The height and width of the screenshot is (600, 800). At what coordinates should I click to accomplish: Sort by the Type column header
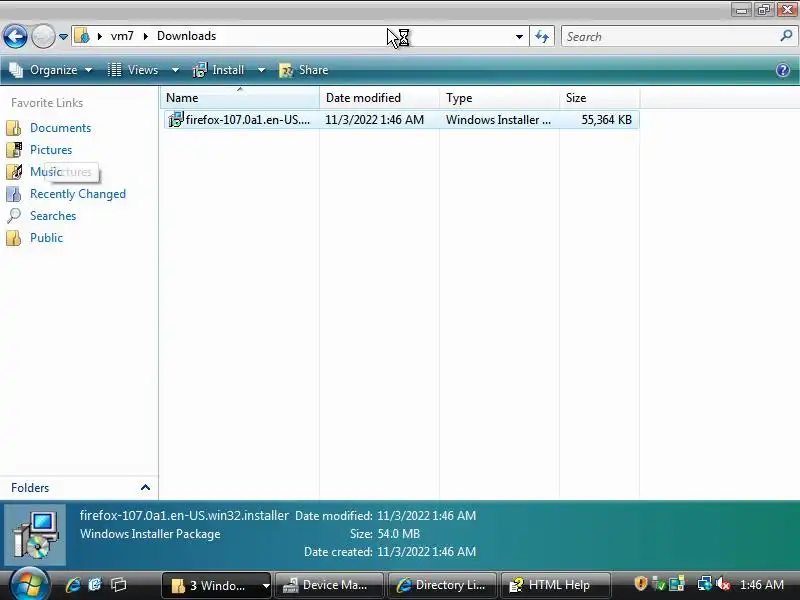[499, 97]
